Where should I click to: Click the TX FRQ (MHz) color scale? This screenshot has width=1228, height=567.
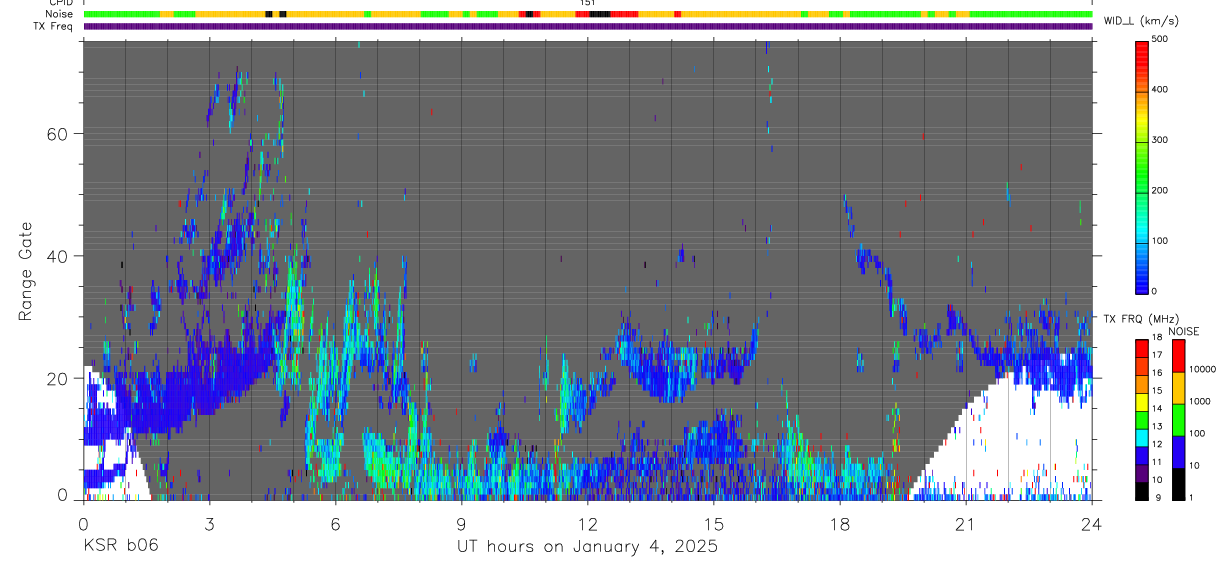1142,418
